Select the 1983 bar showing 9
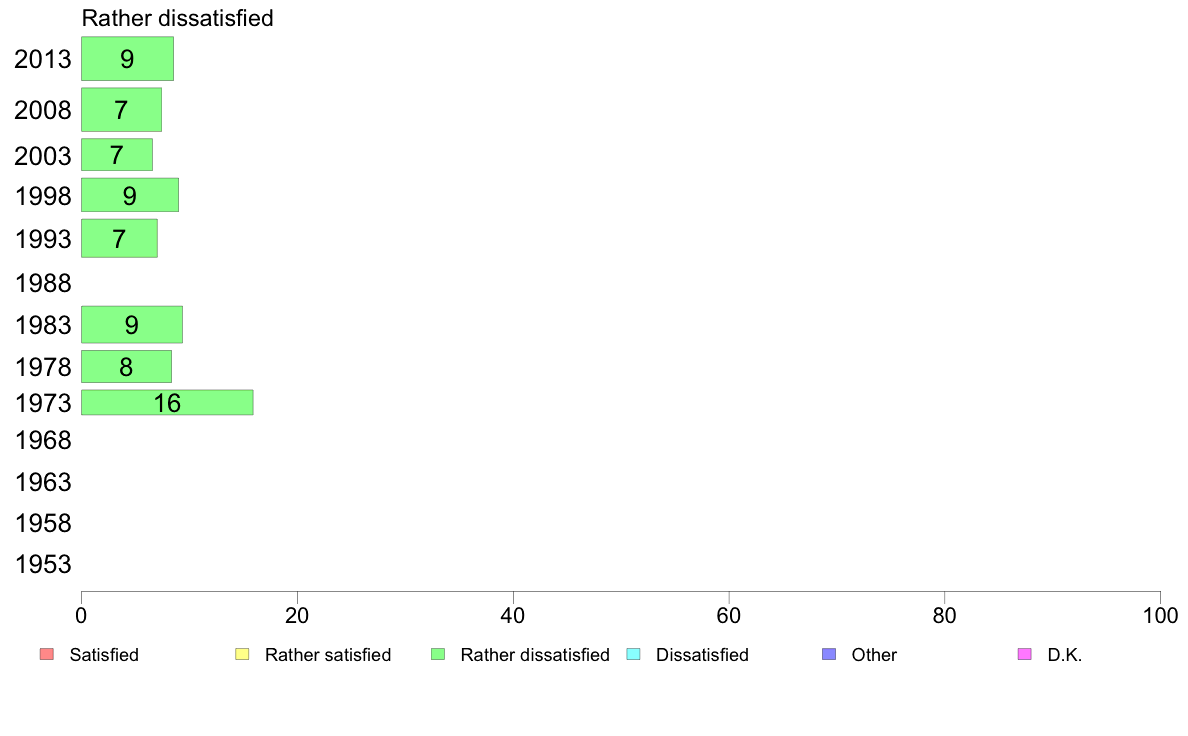The height and width of the screenshot is (736, 1188). (x=132, y=324)
